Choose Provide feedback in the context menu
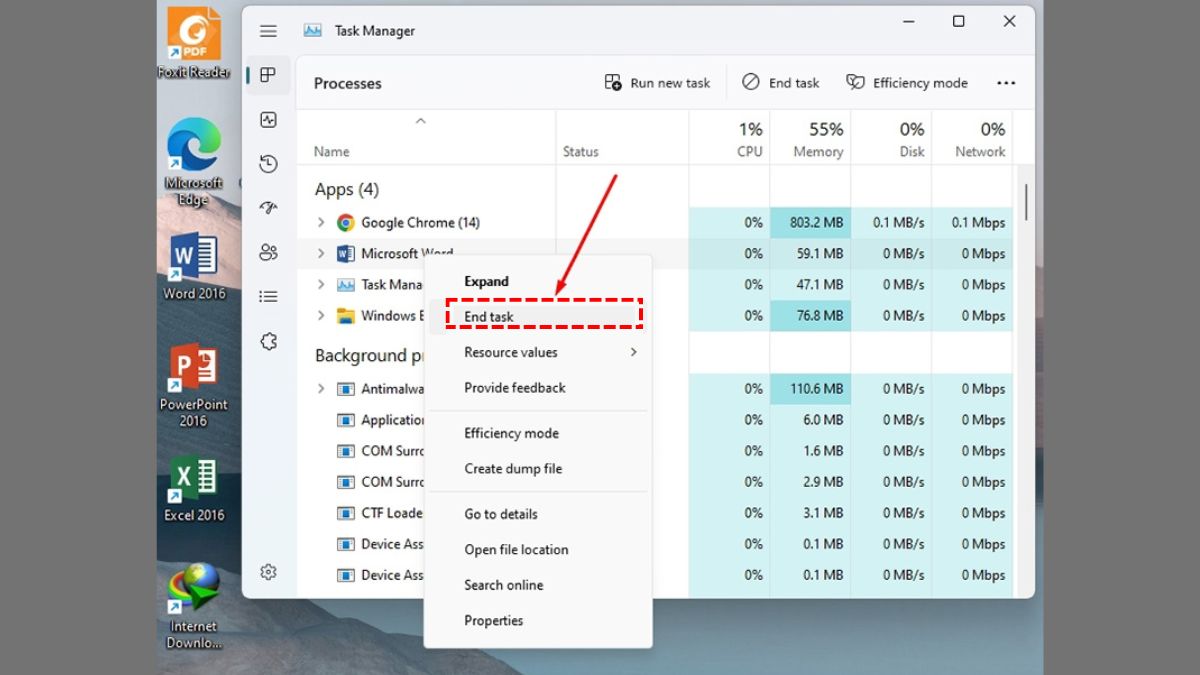1200x675 pixels. (538, 388)
